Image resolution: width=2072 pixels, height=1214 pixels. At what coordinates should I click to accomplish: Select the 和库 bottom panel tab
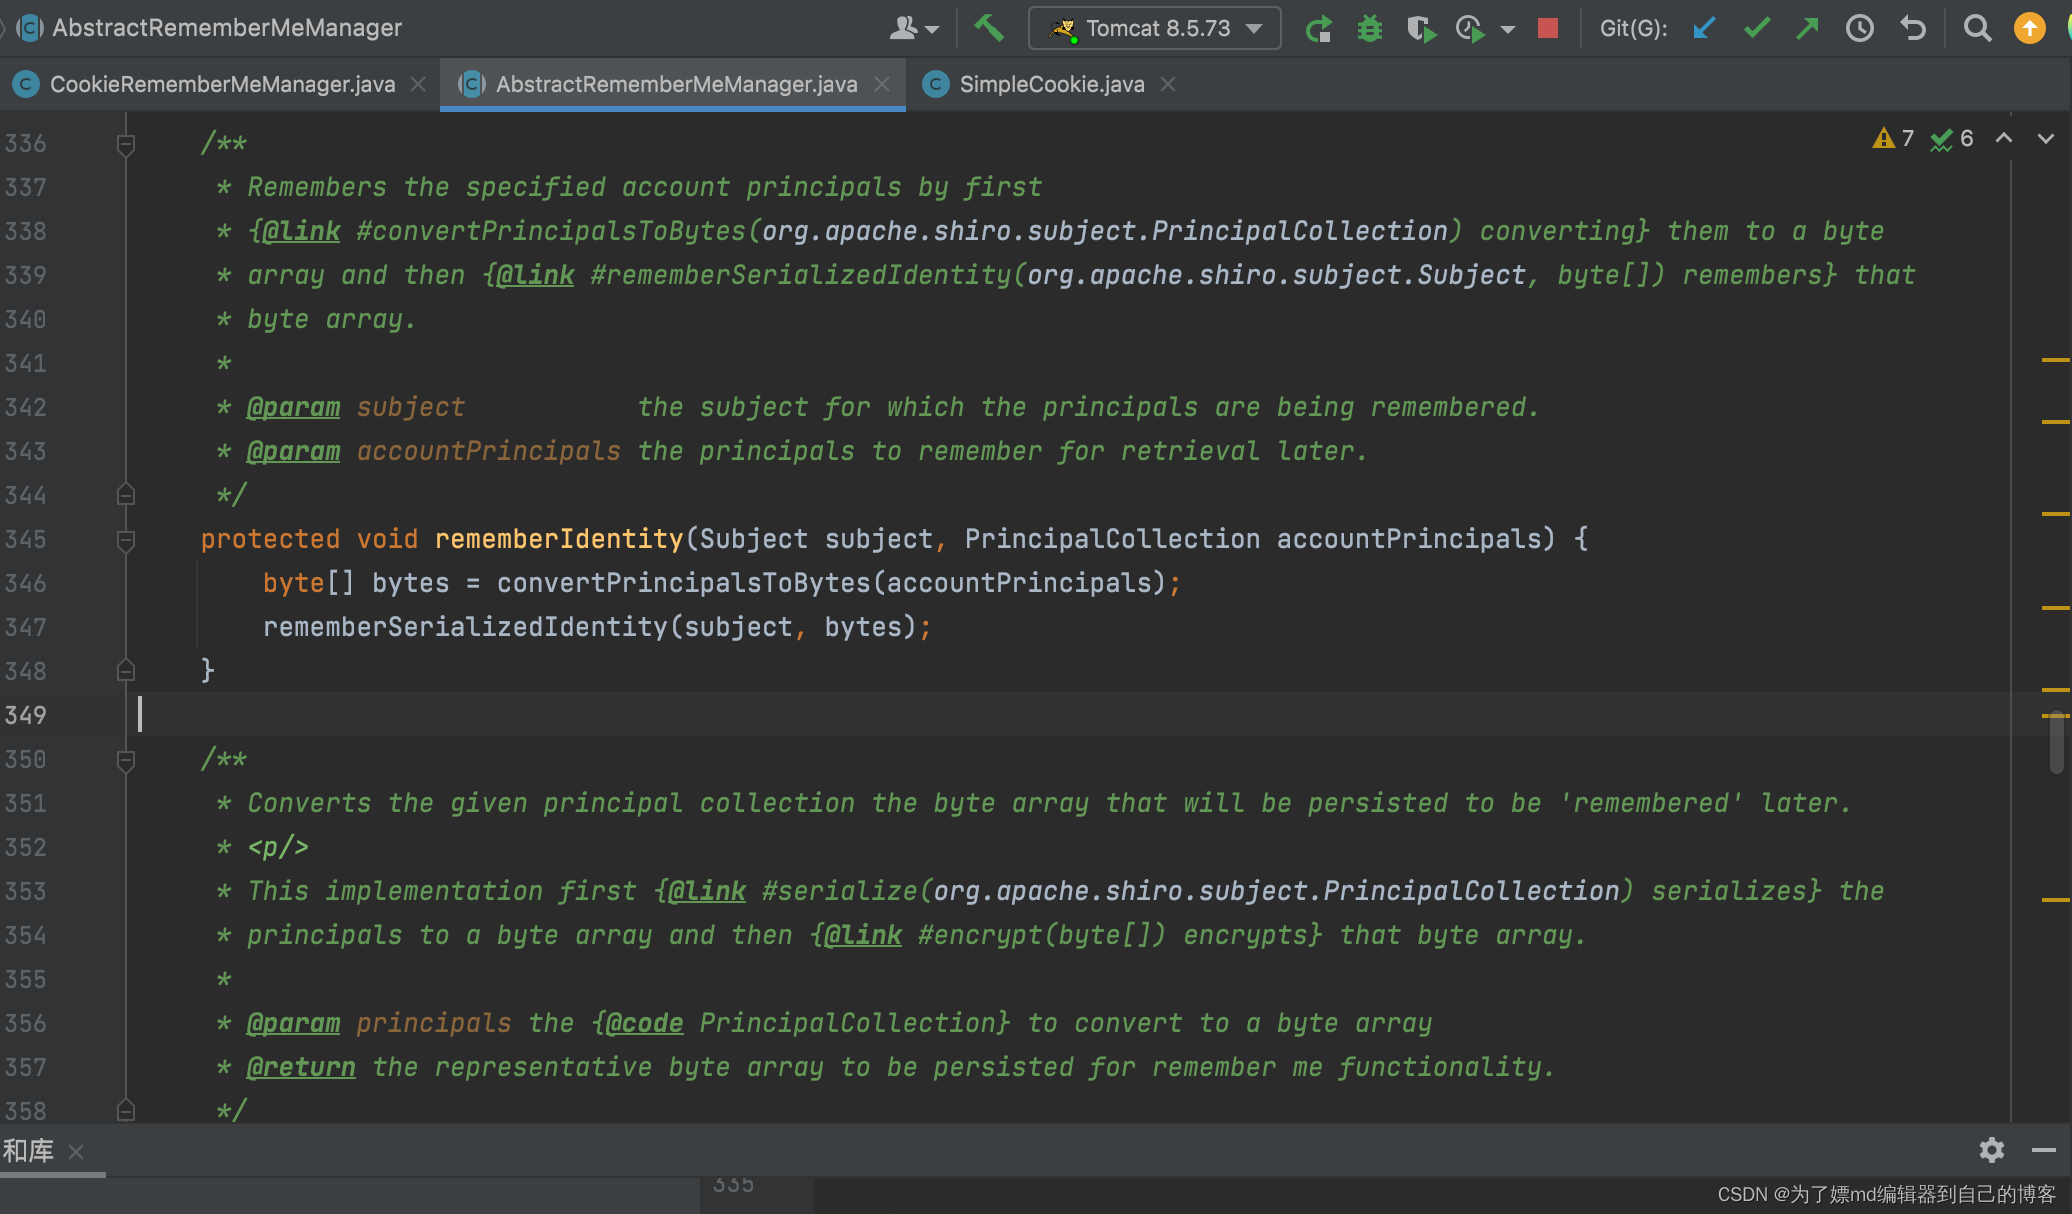point(28,1151)
